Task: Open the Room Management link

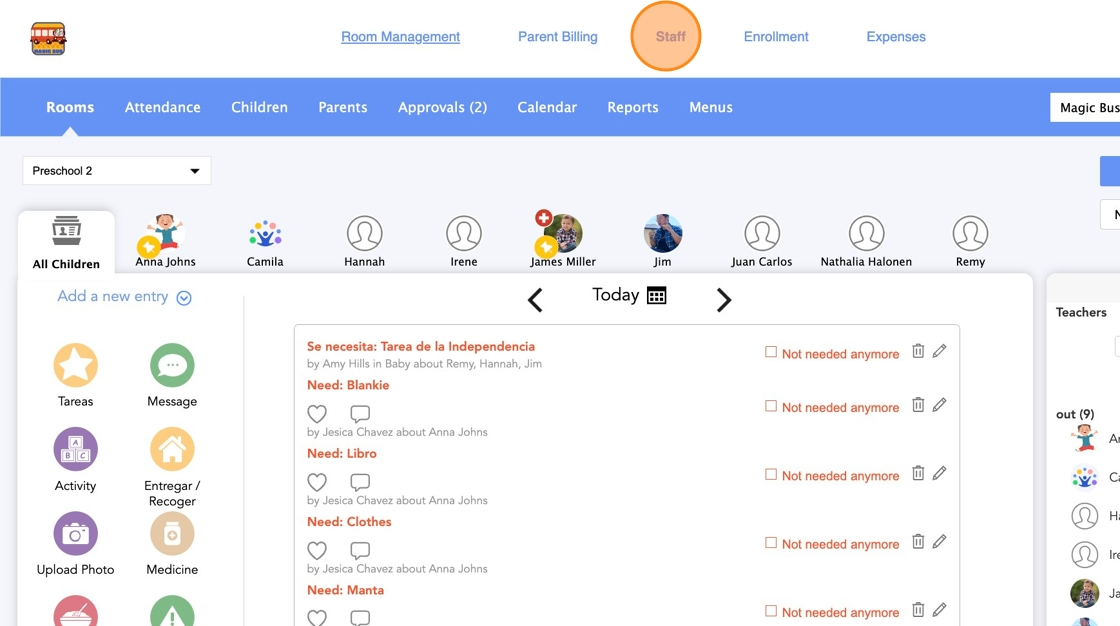Action: (x=401, y=36)
